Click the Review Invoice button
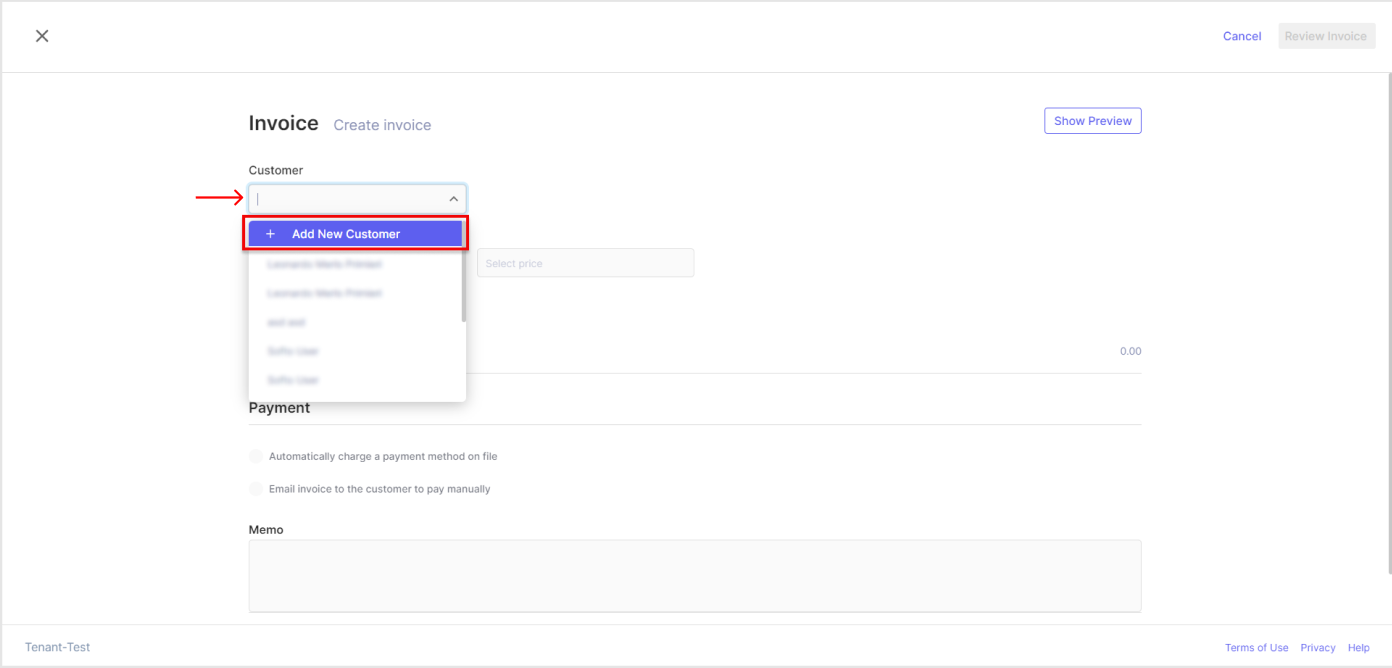 (1326, 36)
